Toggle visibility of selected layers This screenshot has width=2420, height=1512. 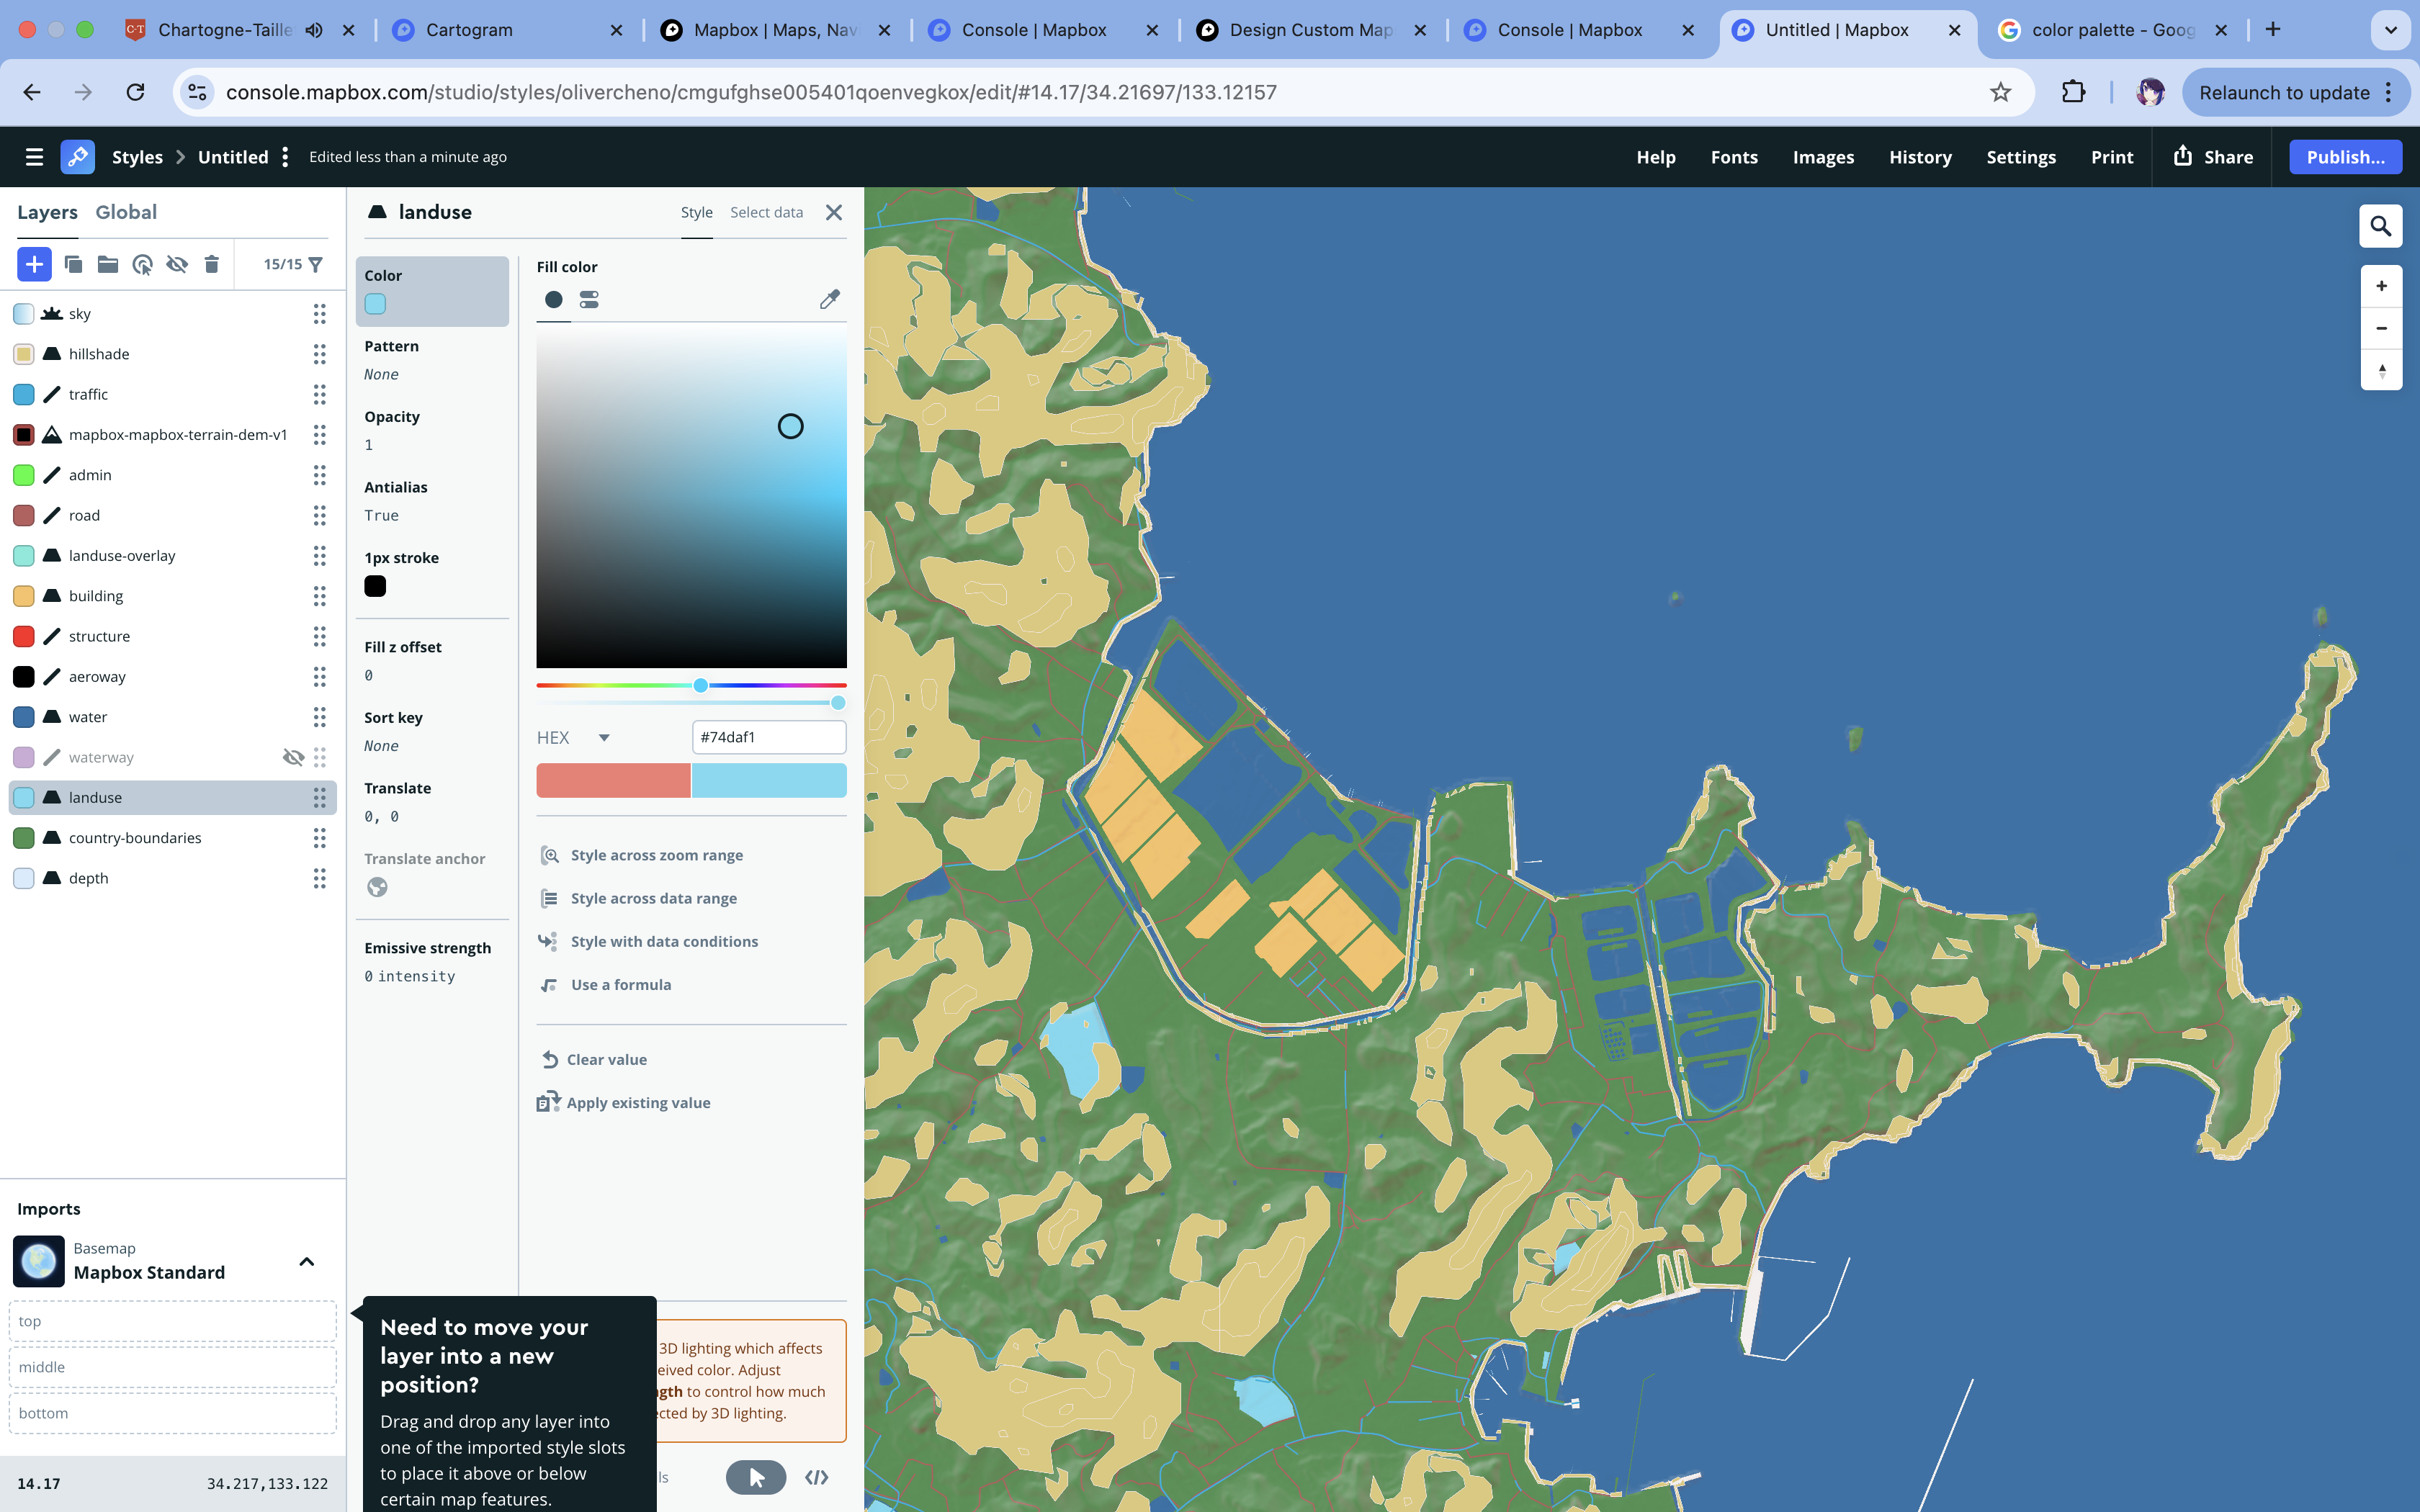point(177,264)
